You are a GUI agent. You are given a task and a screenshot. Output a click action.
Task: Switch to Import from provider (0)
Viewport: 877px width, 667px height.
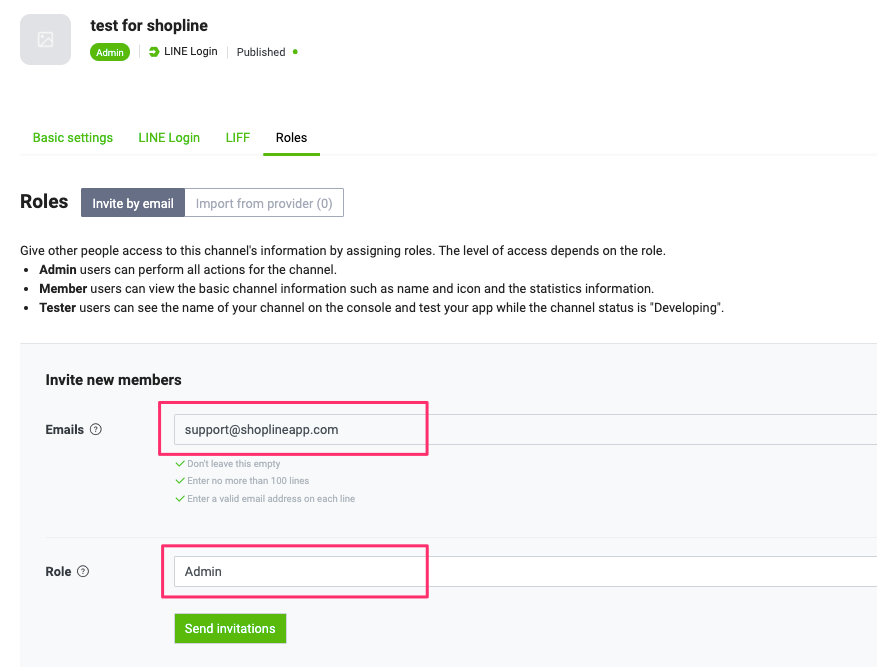264,203
